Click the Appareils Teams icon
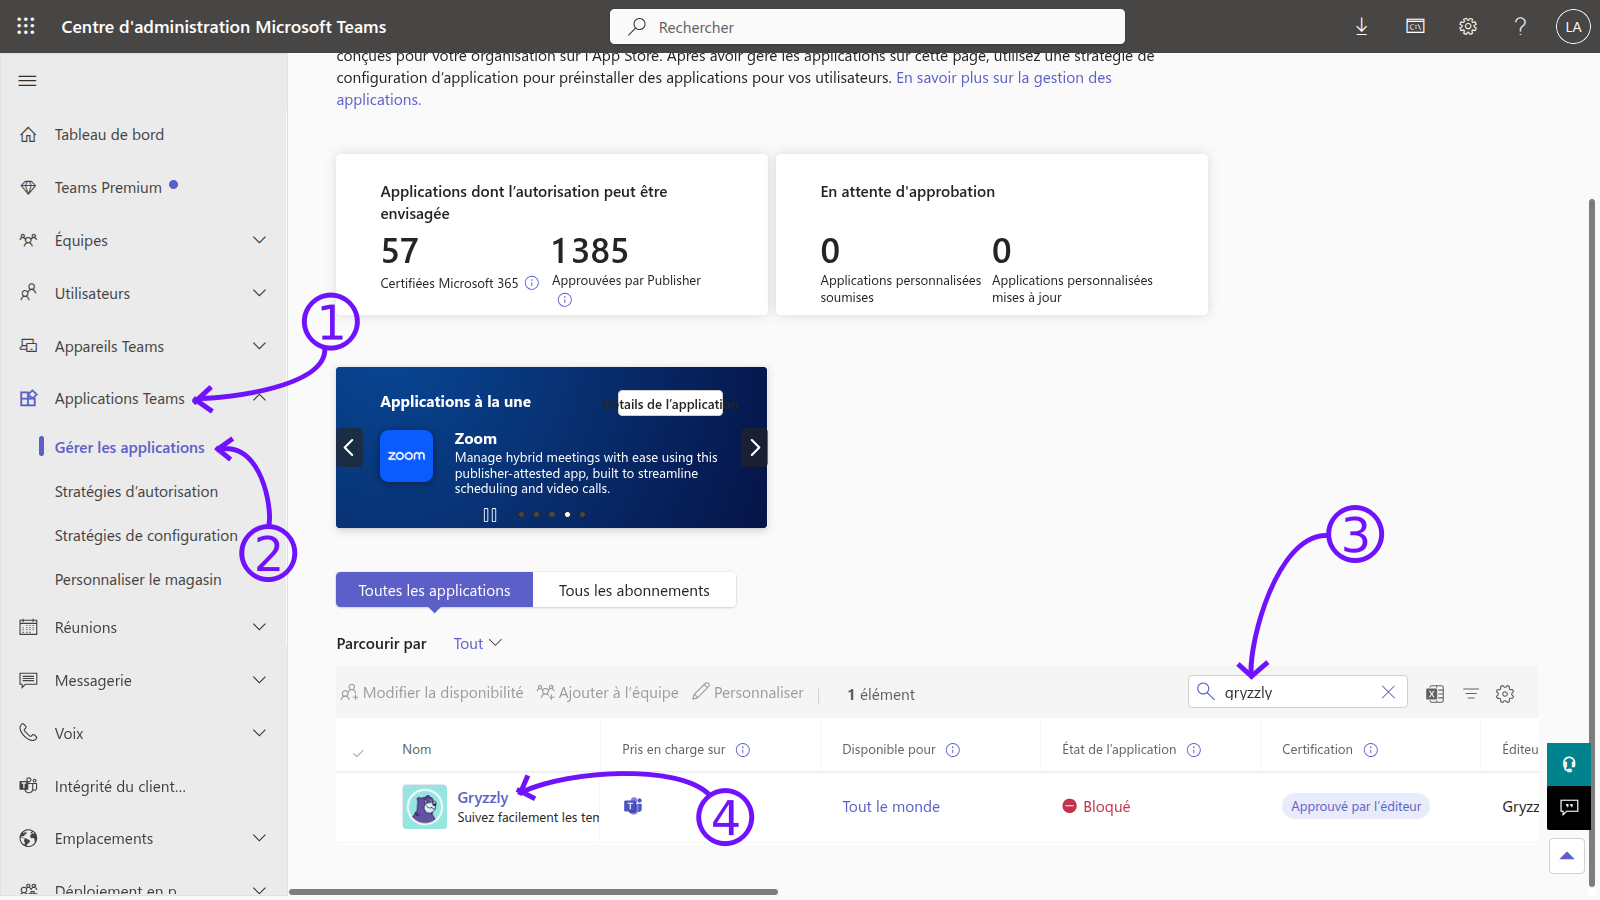The image size is (1600, 900). pyautogui.click(x=29, y=346)
